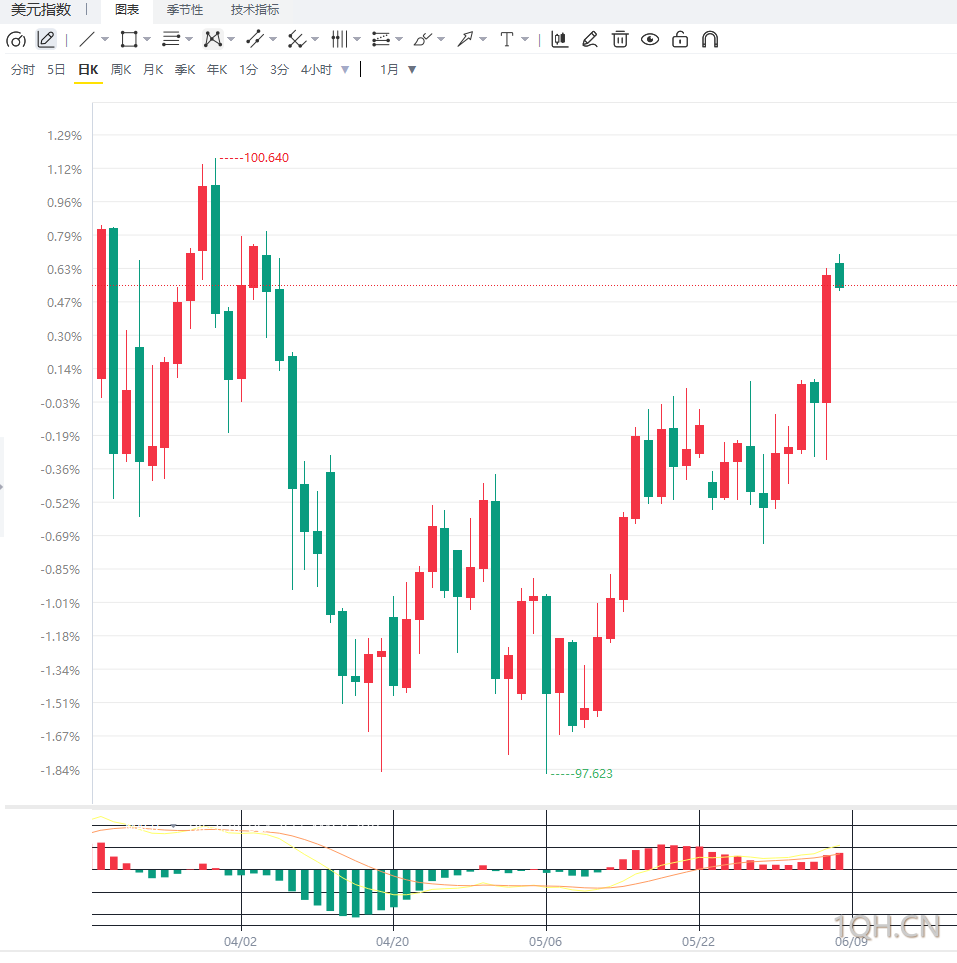Select the 周K timeframe
The height and width of the screenshot is (963, 957).
click(x=121, y=69)
